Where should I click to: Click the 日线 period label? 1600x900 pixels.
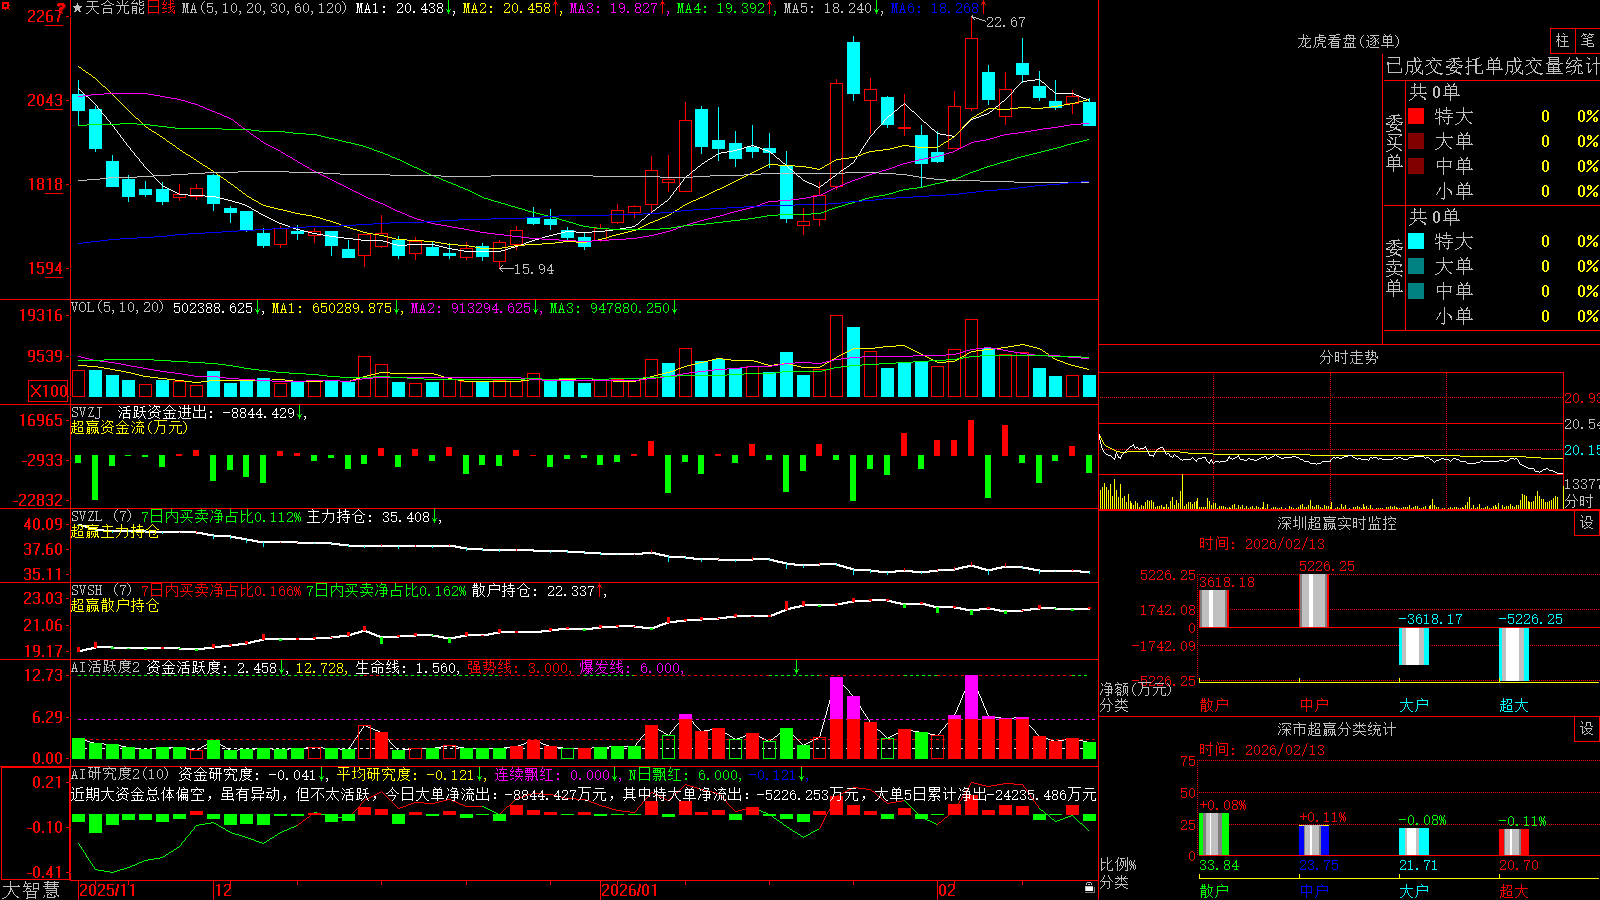[161, 8]
